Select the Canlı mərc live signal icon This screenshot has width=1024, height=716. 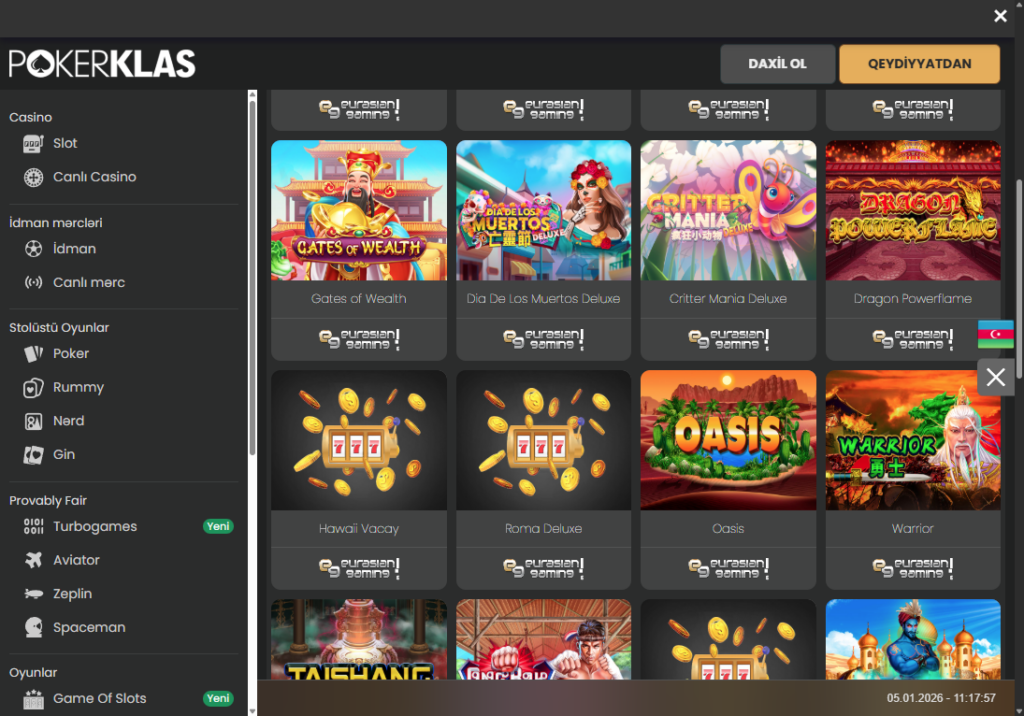point(33,282)
